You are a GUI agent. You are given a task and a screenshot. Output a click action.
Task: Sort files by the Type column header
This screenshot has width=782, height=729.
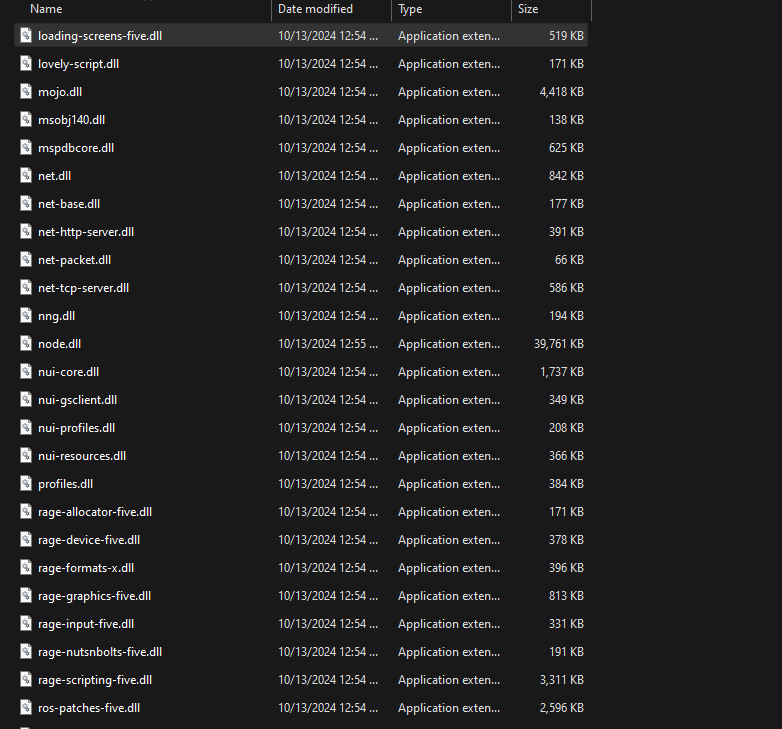pos(410,9)
